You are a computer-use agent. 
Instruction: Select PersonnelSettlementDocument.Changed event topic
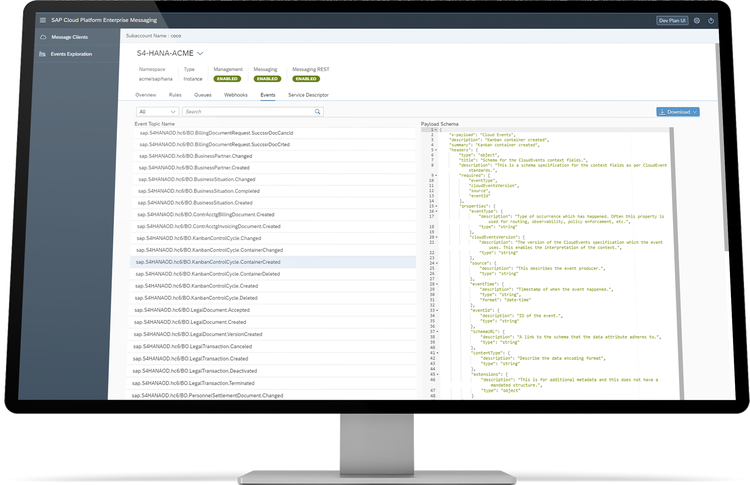point(270,396)
